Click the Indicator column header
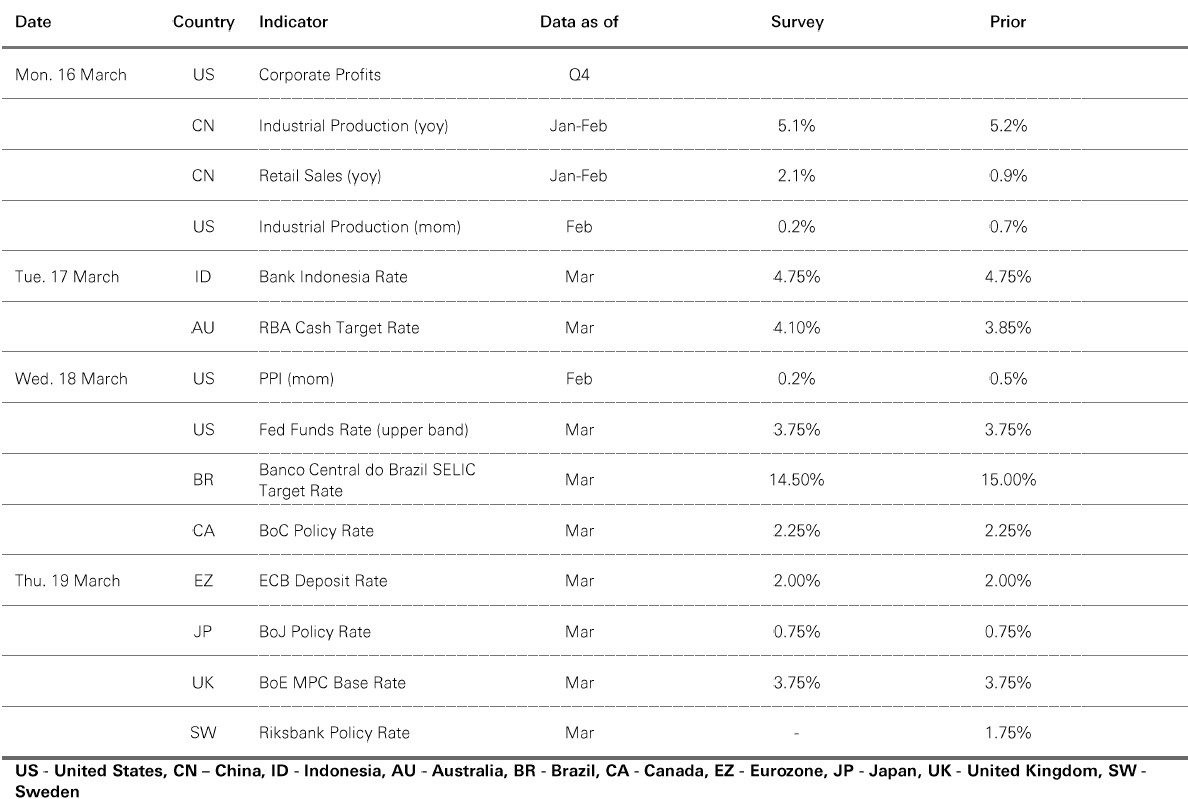This screenshot has height=799, width=1188. point(293,22)
